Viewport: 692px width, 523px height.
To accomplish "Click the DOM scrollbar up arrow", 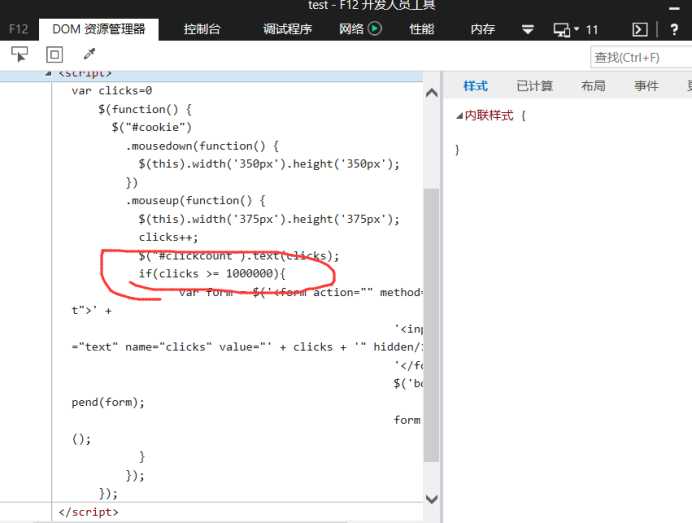I will 432,93.
